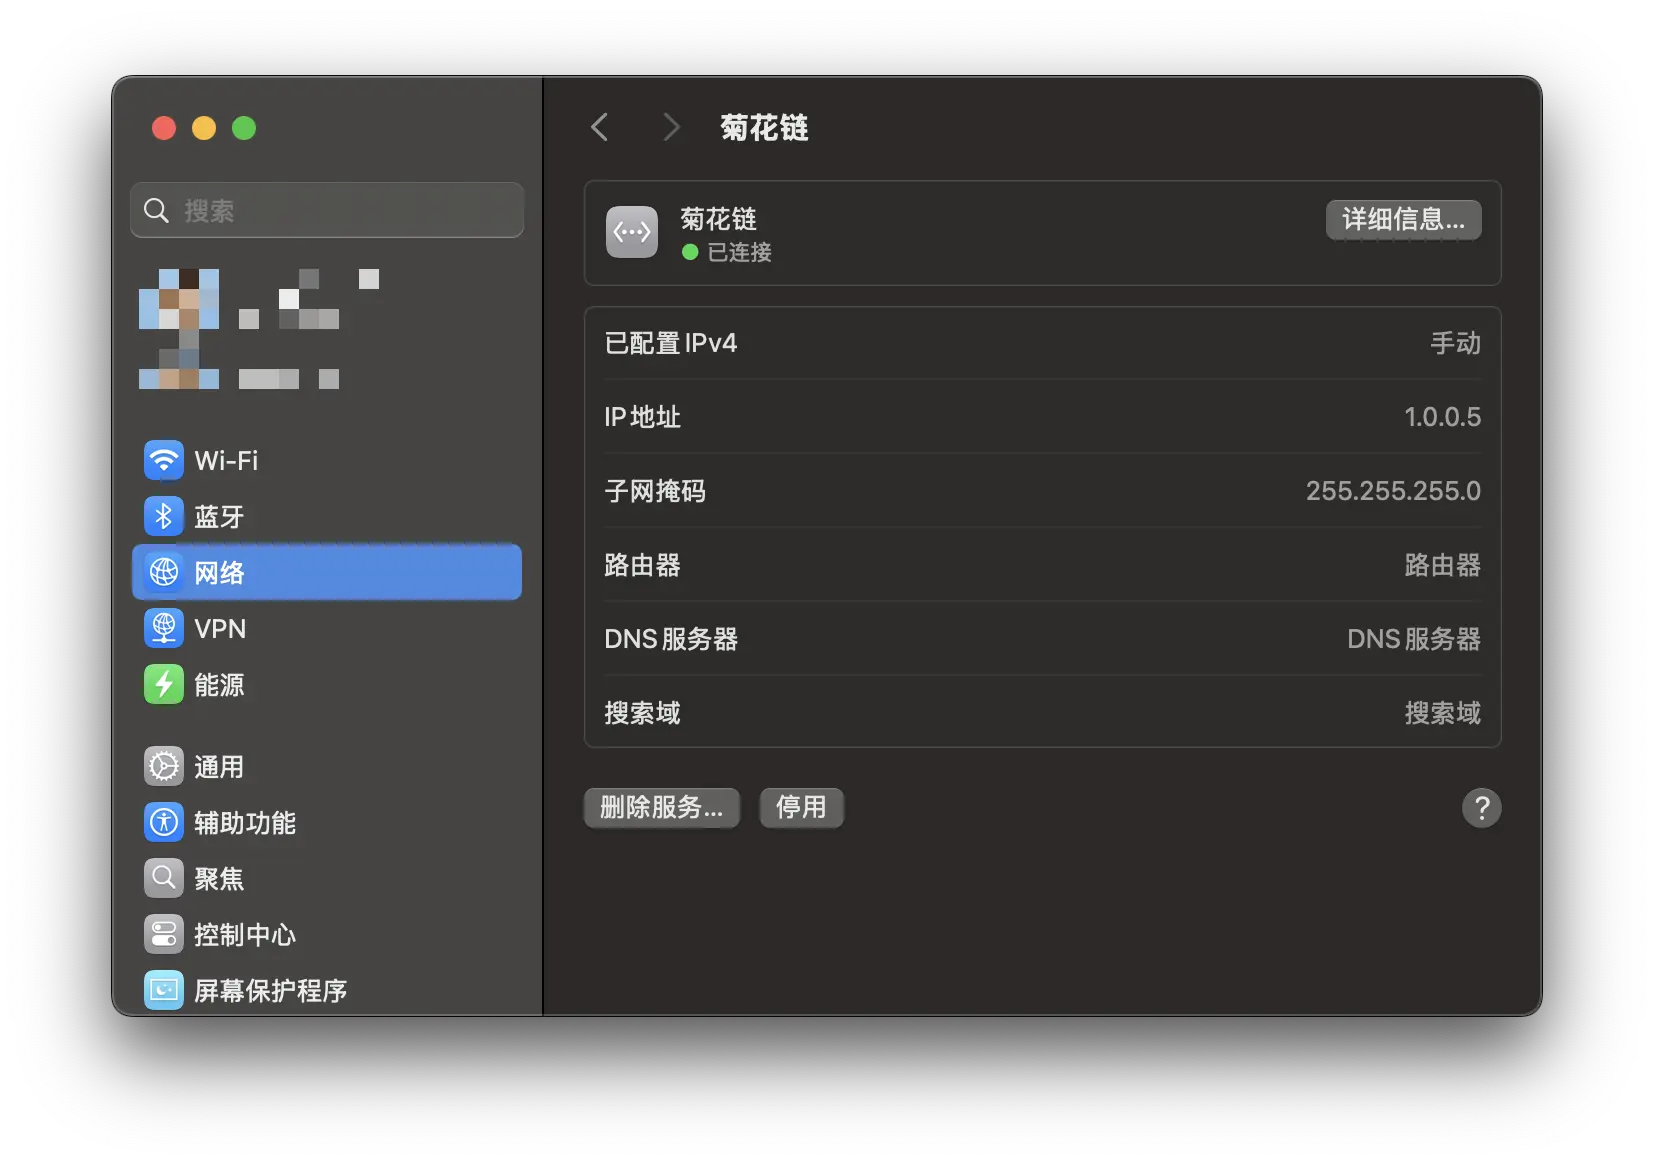Image resolution: width=1654 pixels, height=1164 pixels.
Task: Open the Bluetooth (蓝牙) settings icon
Action: 164,517
